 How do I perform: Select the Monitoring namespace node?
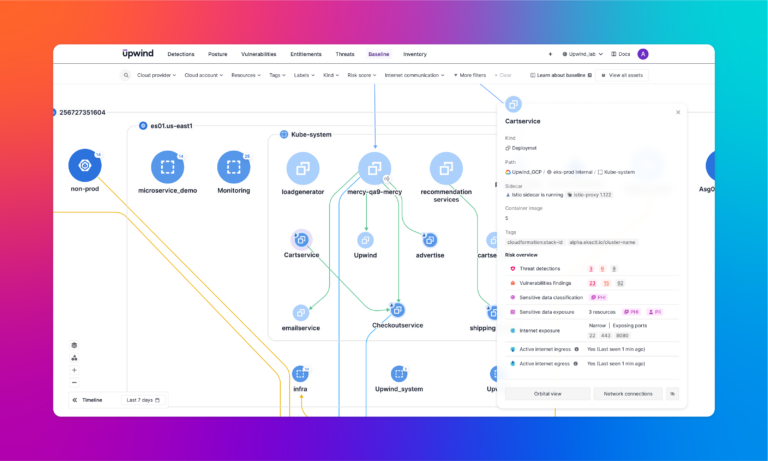pos(234,167)
